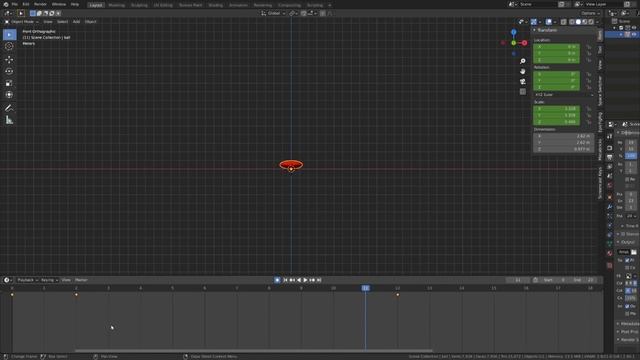This screenshot has height=360, width=640.
Task: Select the Measure tool
Action: coord(9,120)
